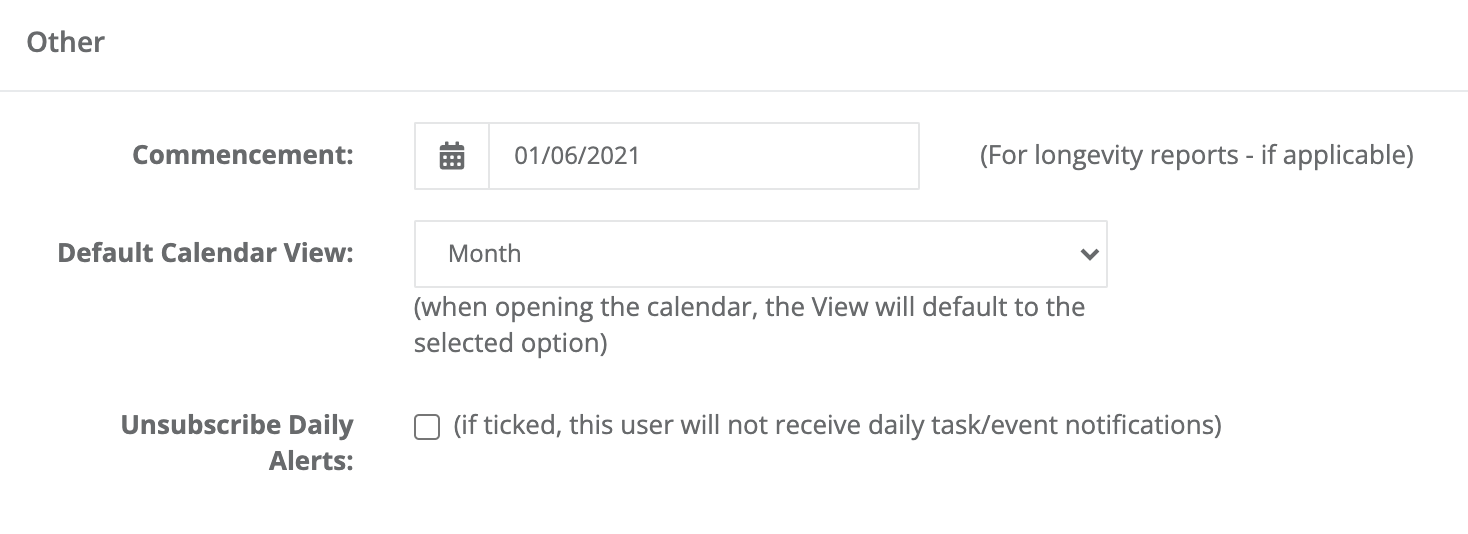Viewport: 1468px width, 534px height.
Task: Click the Unsubscribe Daily label text
Action: (237, 425)
